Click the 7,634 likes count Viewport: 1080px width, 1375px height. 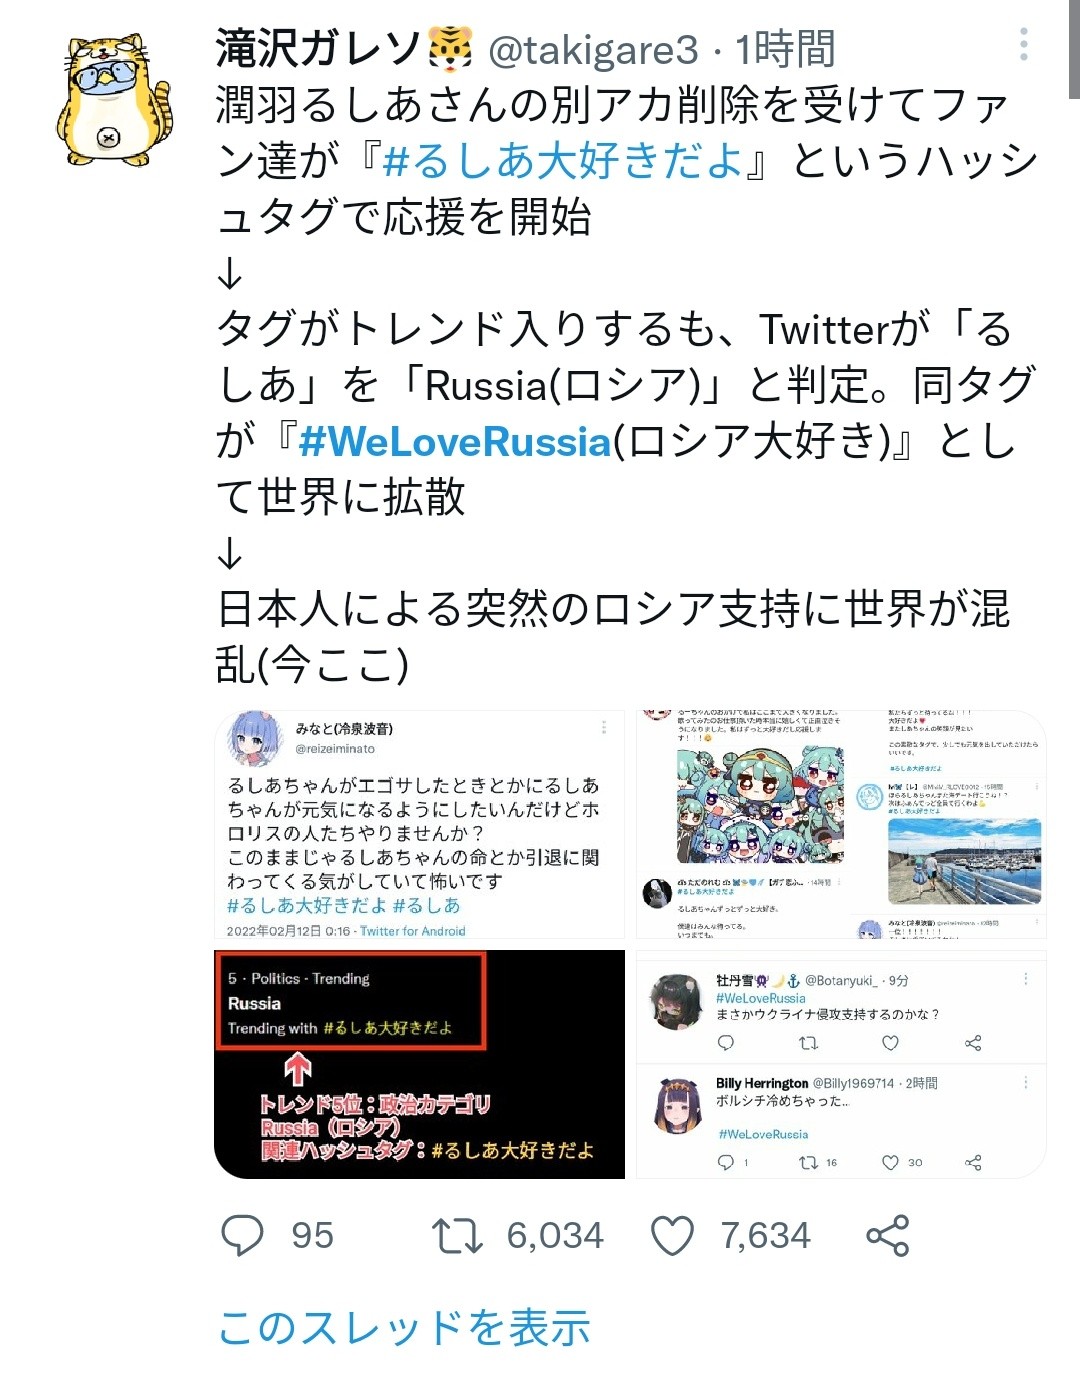[x=765, y=1236]
